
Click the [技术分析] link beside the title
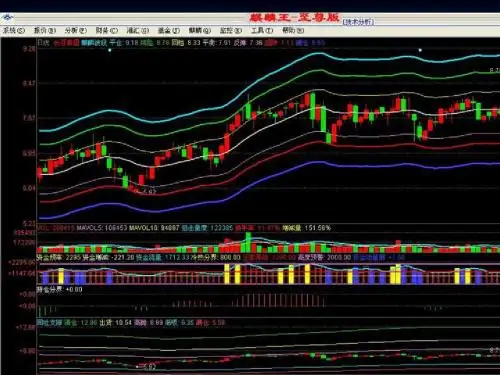tap(358, 22)
